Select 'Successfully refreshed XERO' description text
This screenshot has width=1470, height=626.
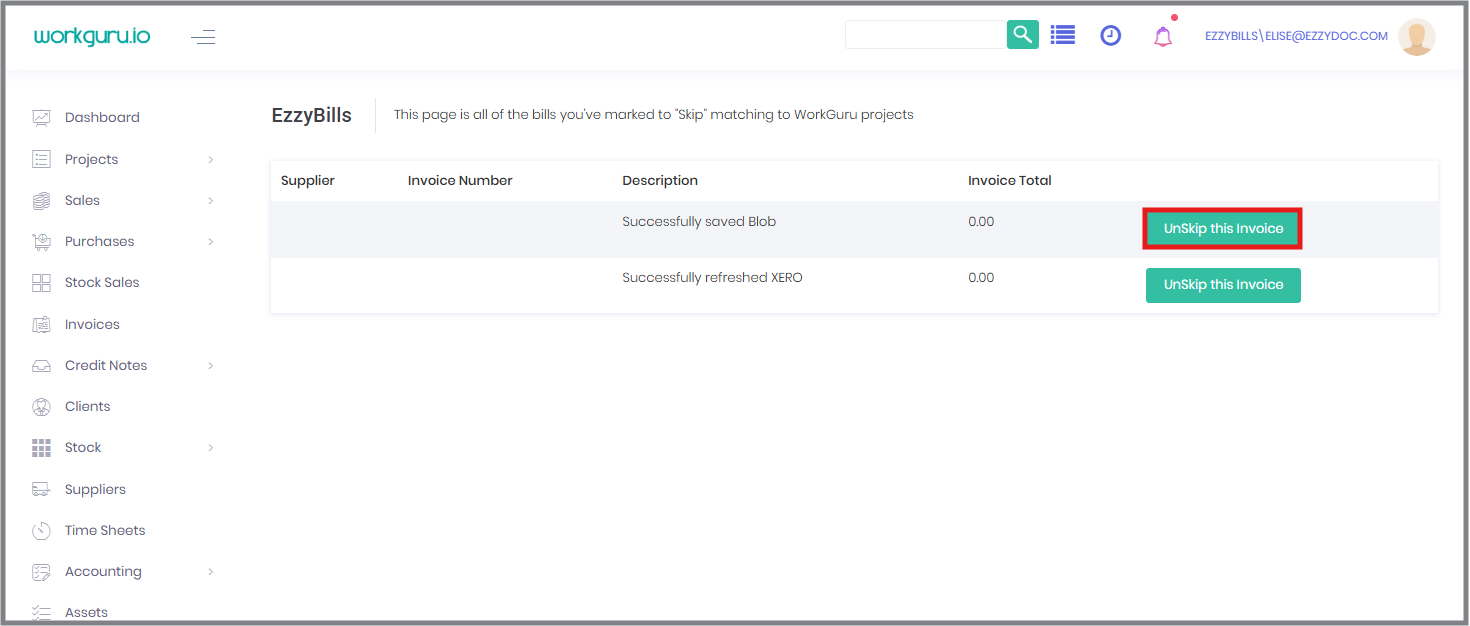712,278
